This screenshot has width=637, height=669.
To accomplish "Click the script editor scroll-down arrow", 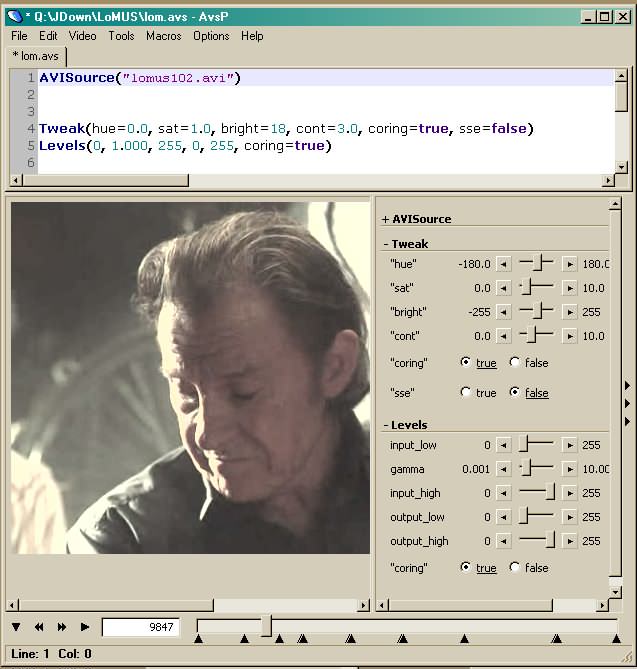I will pos(621,167).
